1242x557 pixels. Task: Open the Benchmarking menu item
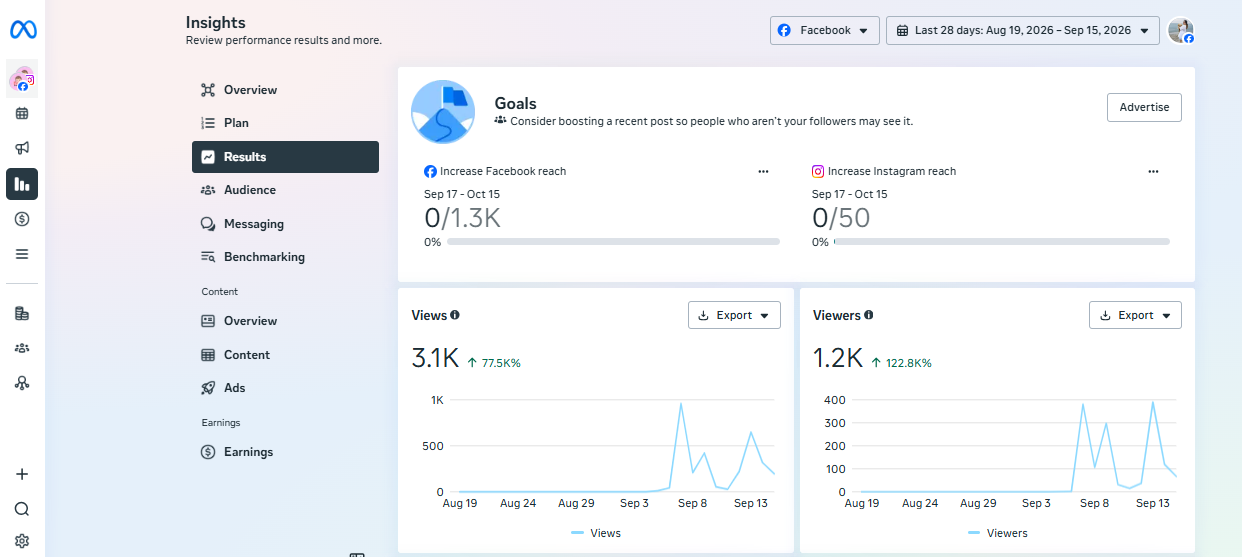(285, 257)
